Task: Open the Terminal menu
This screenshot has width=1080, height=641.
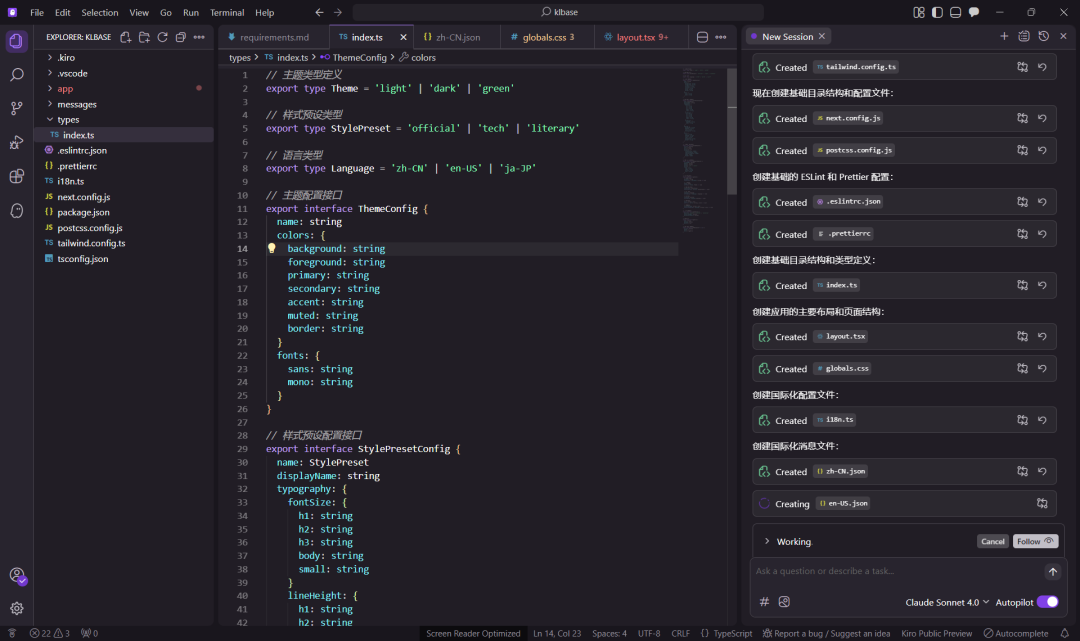Action: tap(227, 13)
